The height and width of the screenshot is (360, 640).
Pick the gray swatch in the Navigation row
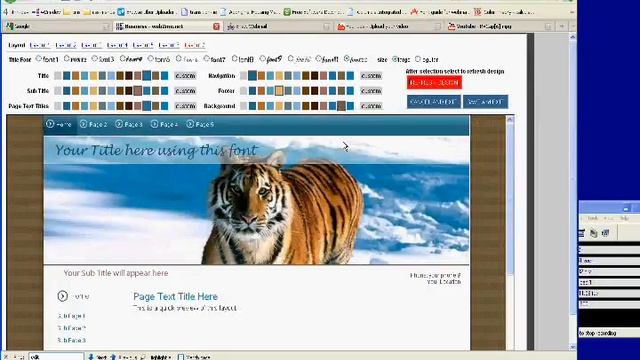click(243, 76)
